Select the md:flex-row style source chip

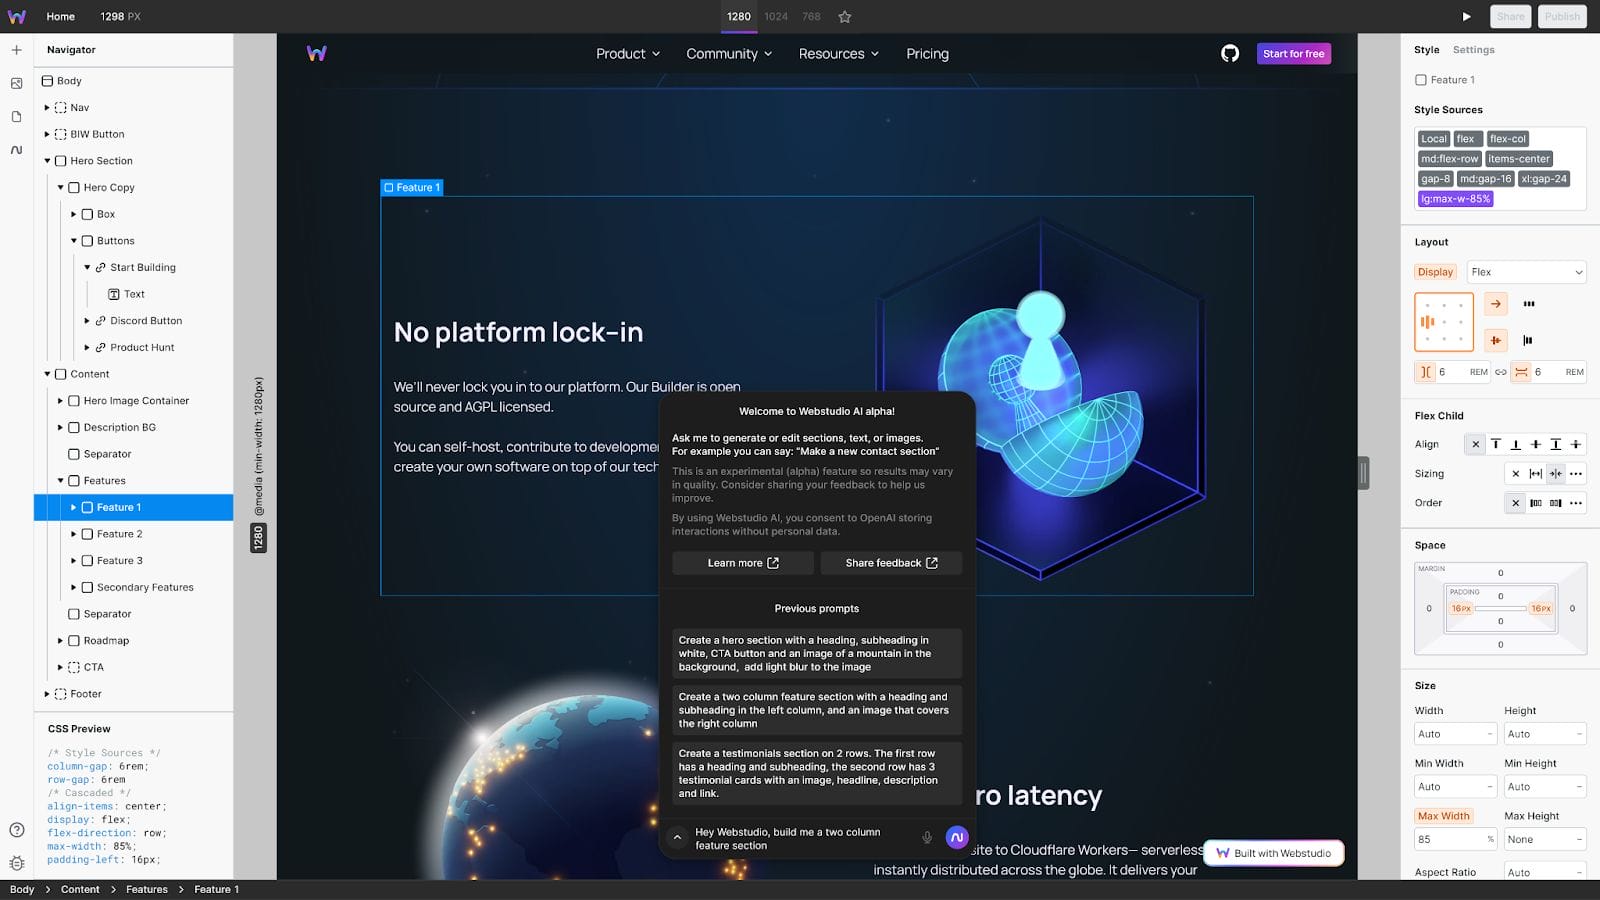1449,159
